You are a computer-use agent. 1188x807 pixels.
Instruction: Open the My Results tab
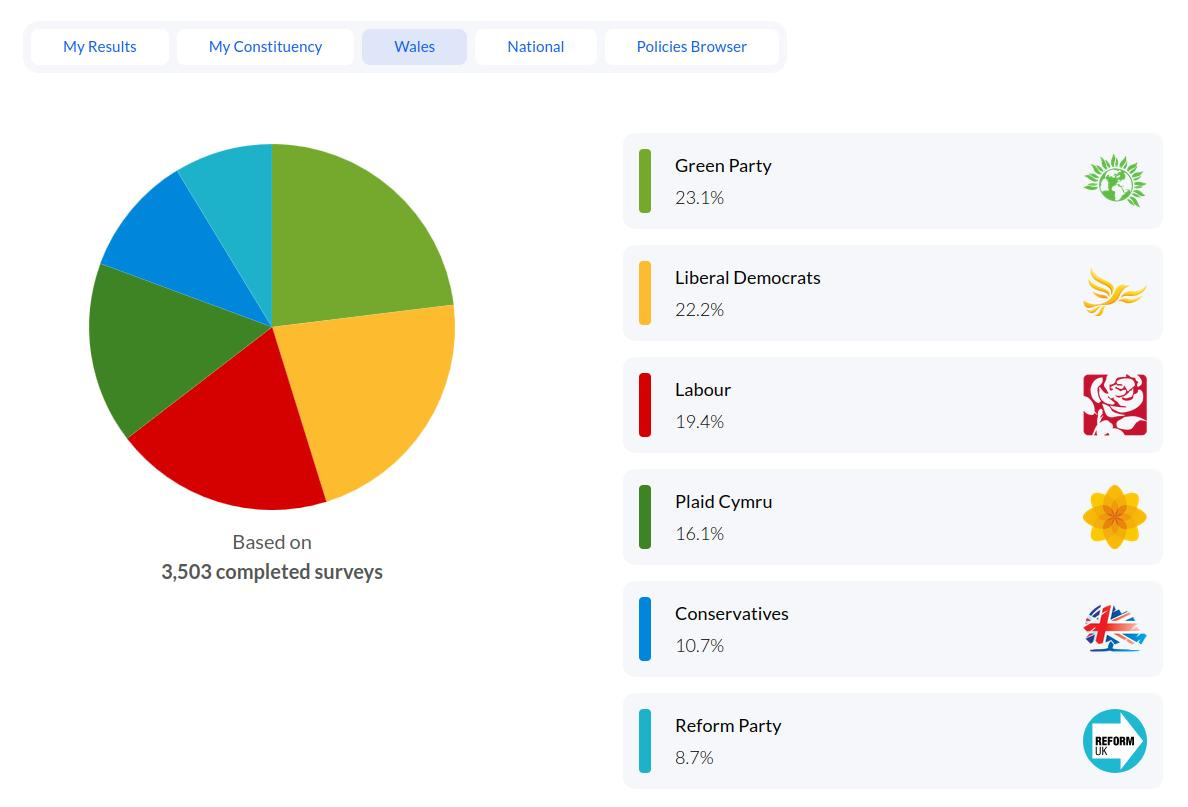coord(99,47)
